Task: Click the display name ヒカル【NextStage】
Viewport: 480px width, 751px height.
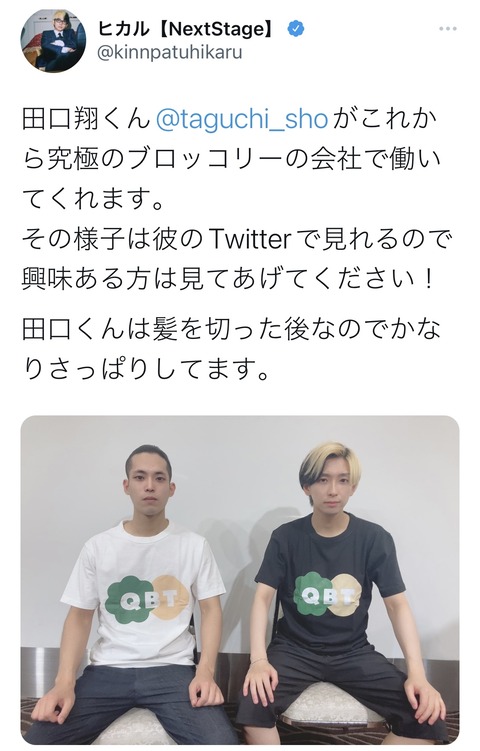Action: click(x=185, y=29)
